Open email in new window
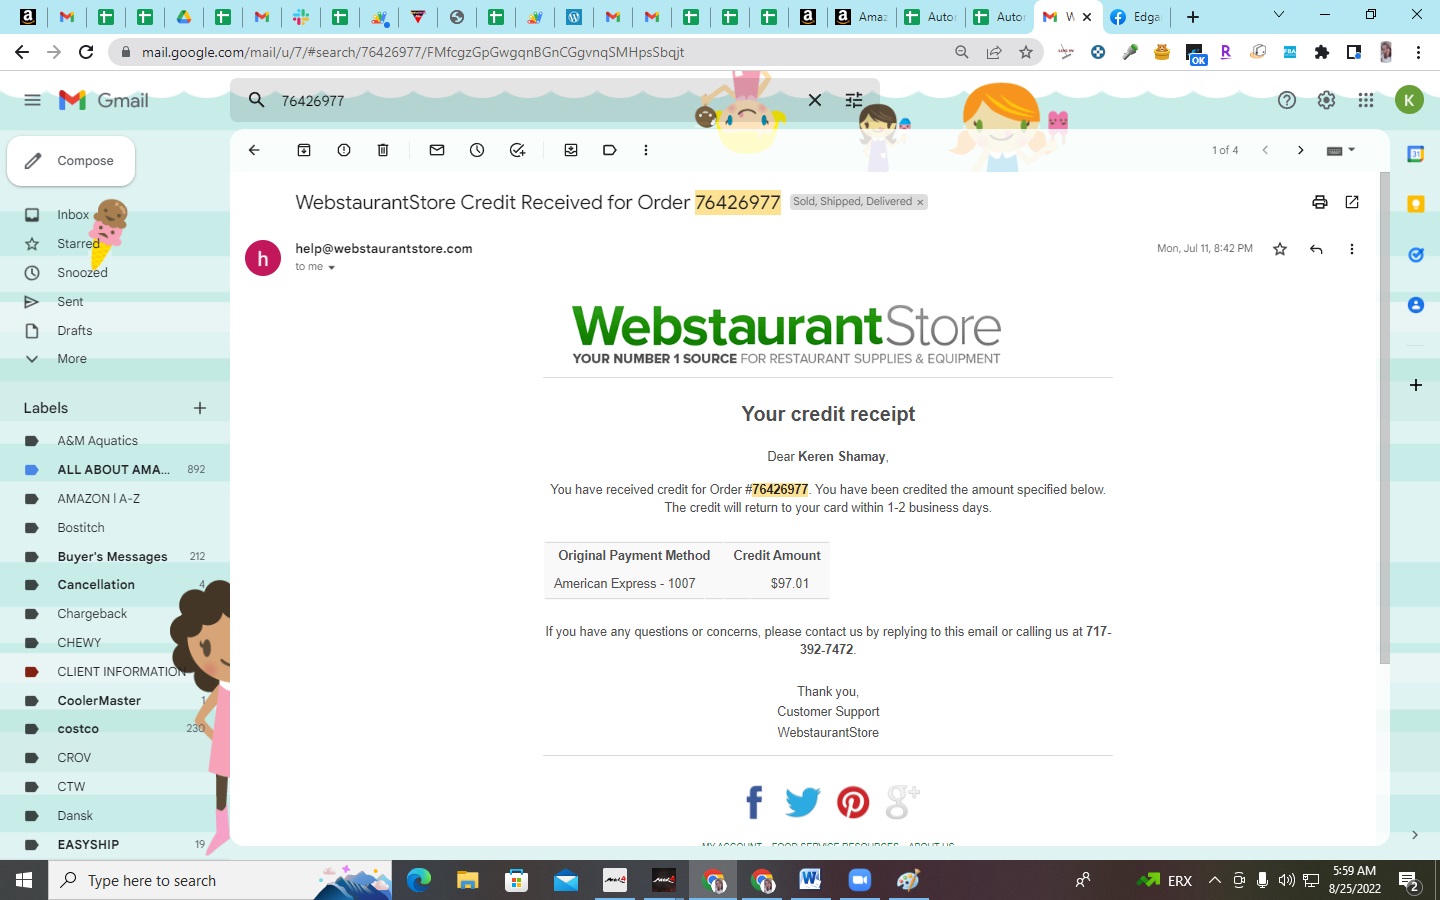This screenshot has height=900, width=1440. pyautogui.click(x=1352, y=202)
